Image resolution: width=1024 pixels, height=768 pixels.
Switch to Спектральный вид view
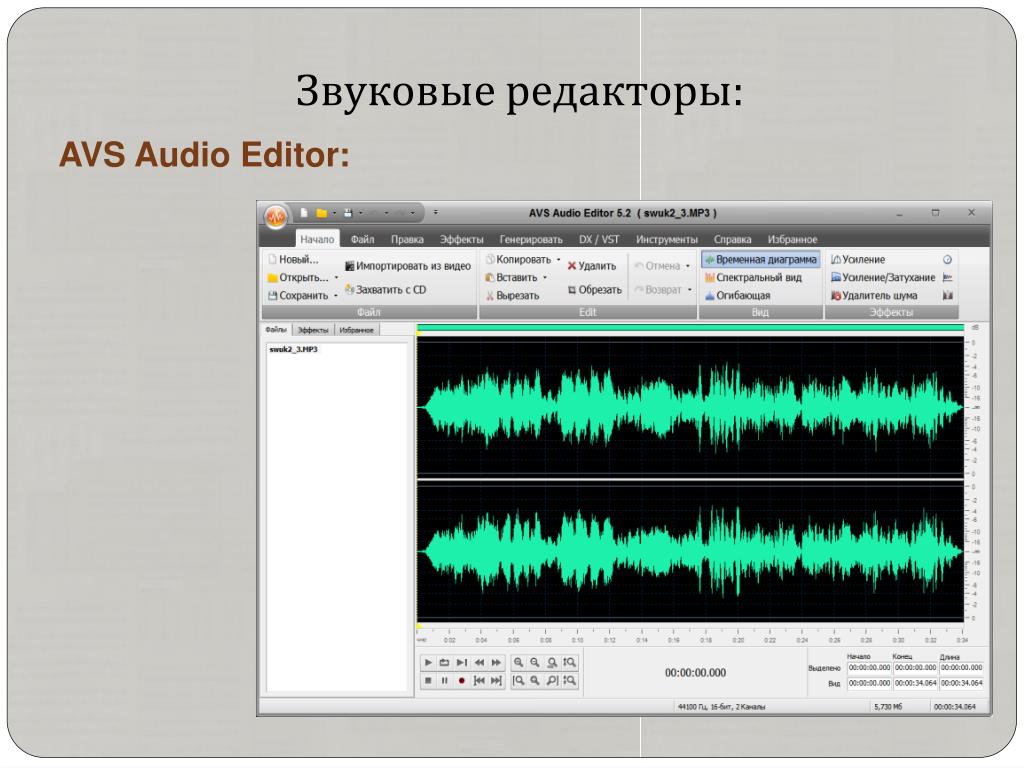click(x=753, y=278)
